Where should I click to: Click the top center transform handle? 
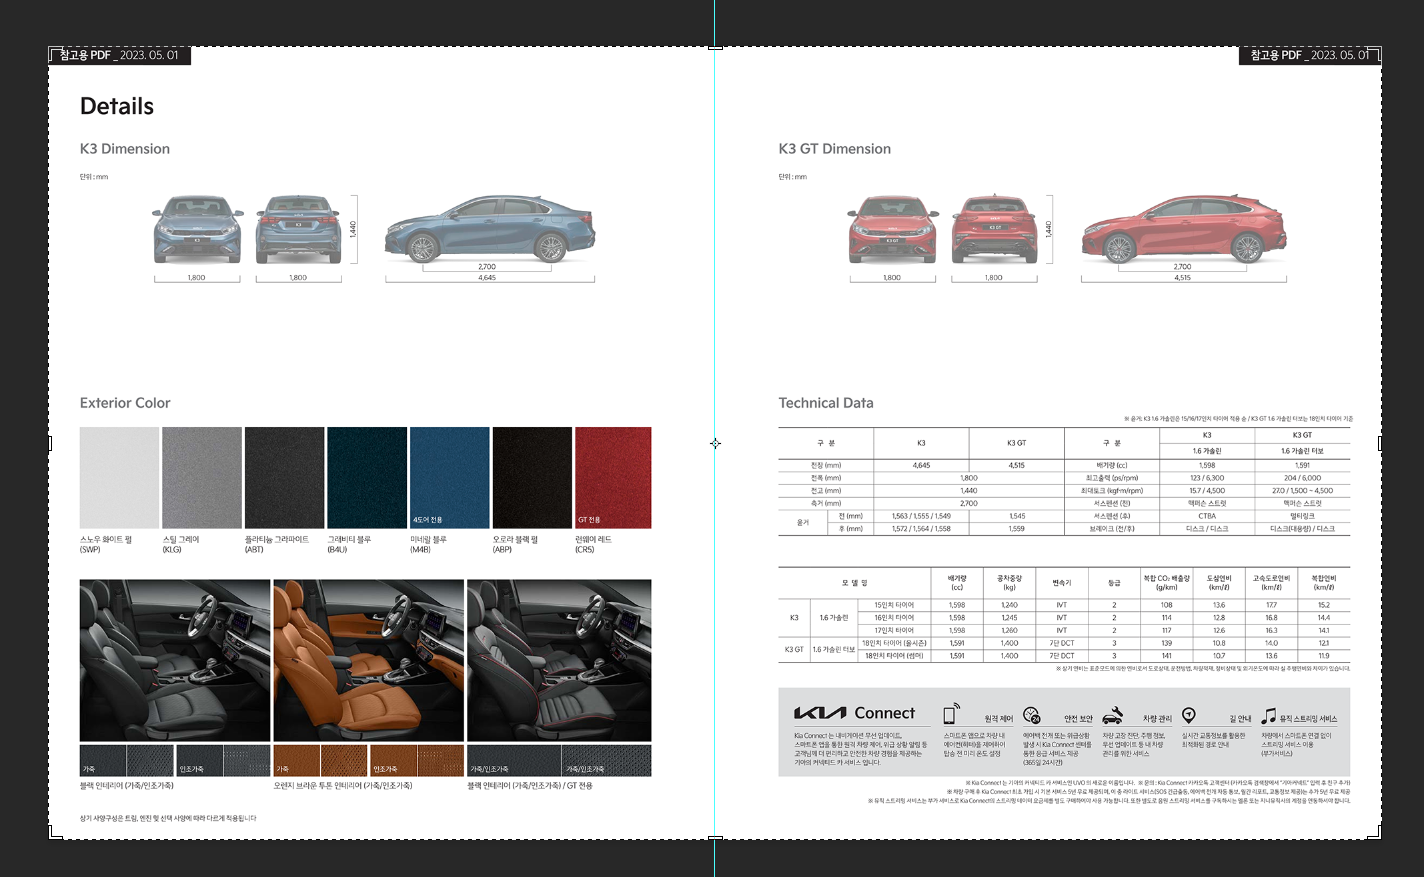pos(715,47)
